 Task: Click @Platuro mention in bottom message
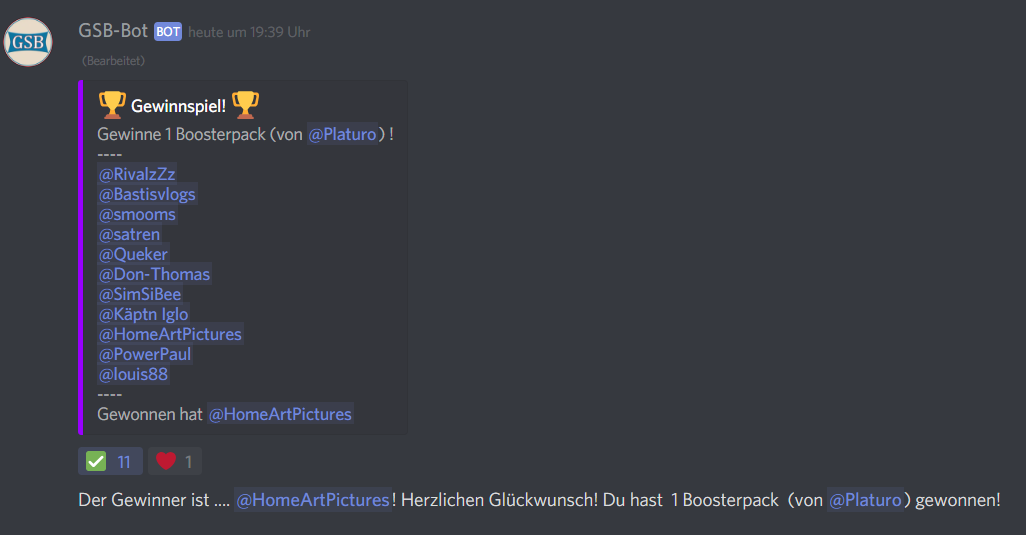[x=866, y=500]
